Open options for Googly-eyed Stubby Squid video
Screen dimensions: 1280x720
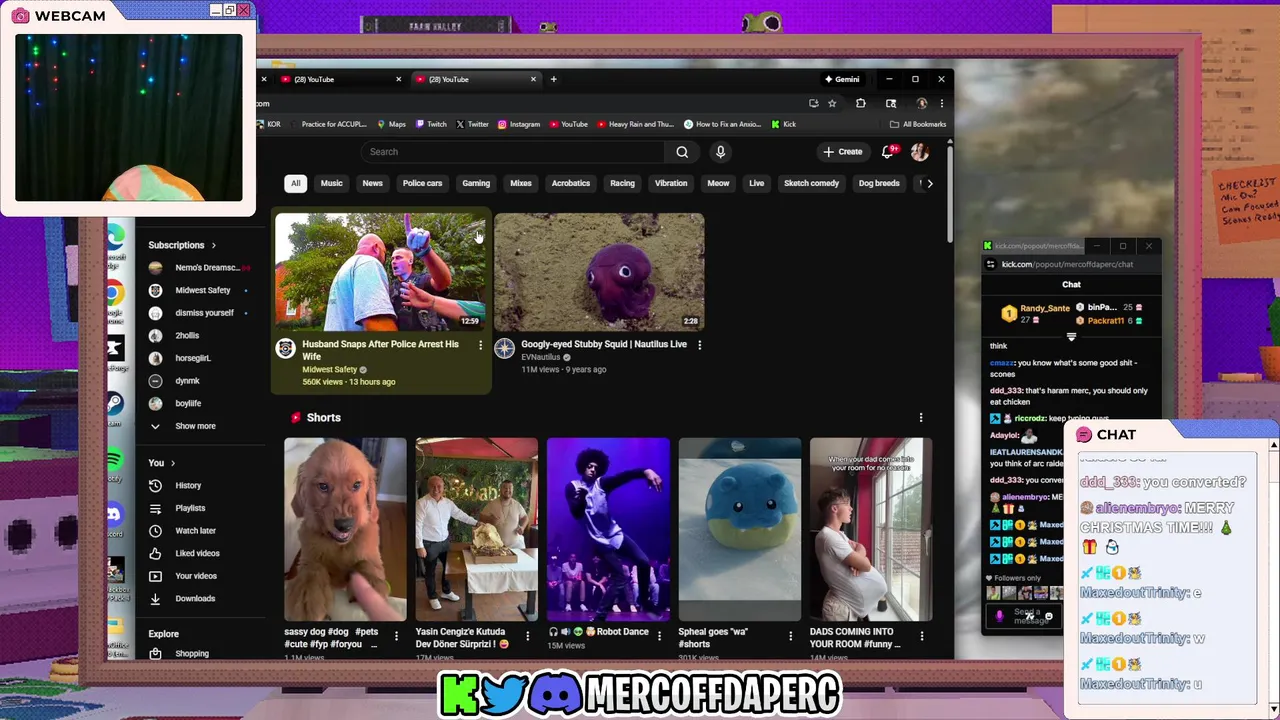click(699, 345)
